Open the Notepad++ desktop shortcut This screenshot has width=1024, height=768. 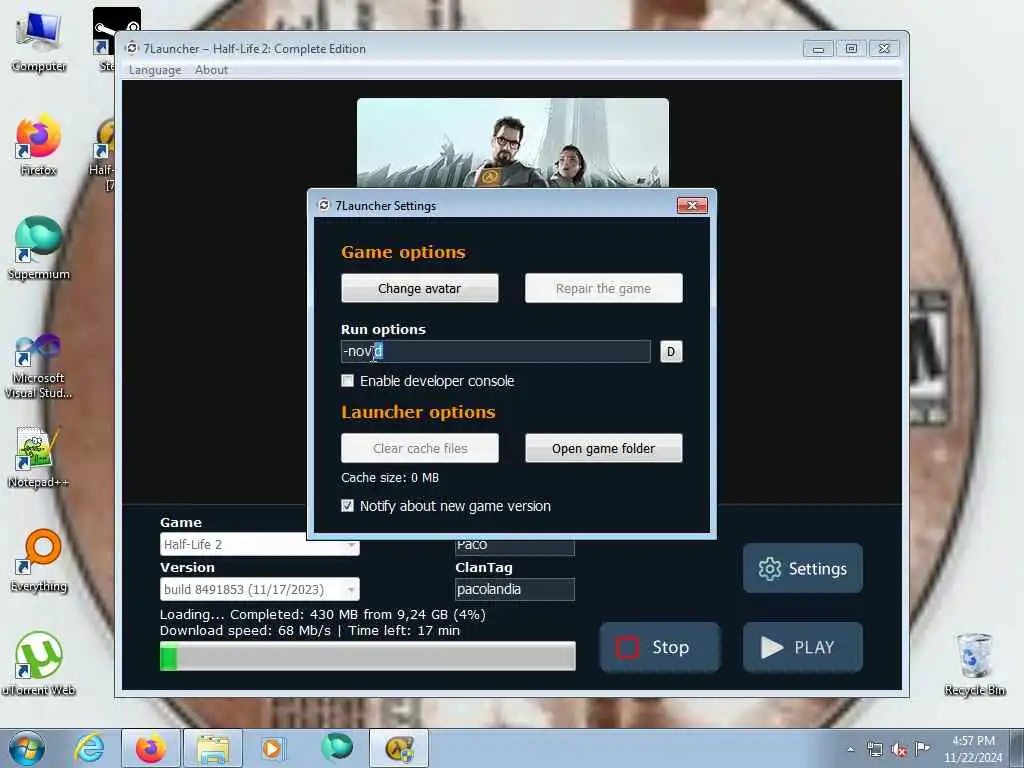click(39, 457)
